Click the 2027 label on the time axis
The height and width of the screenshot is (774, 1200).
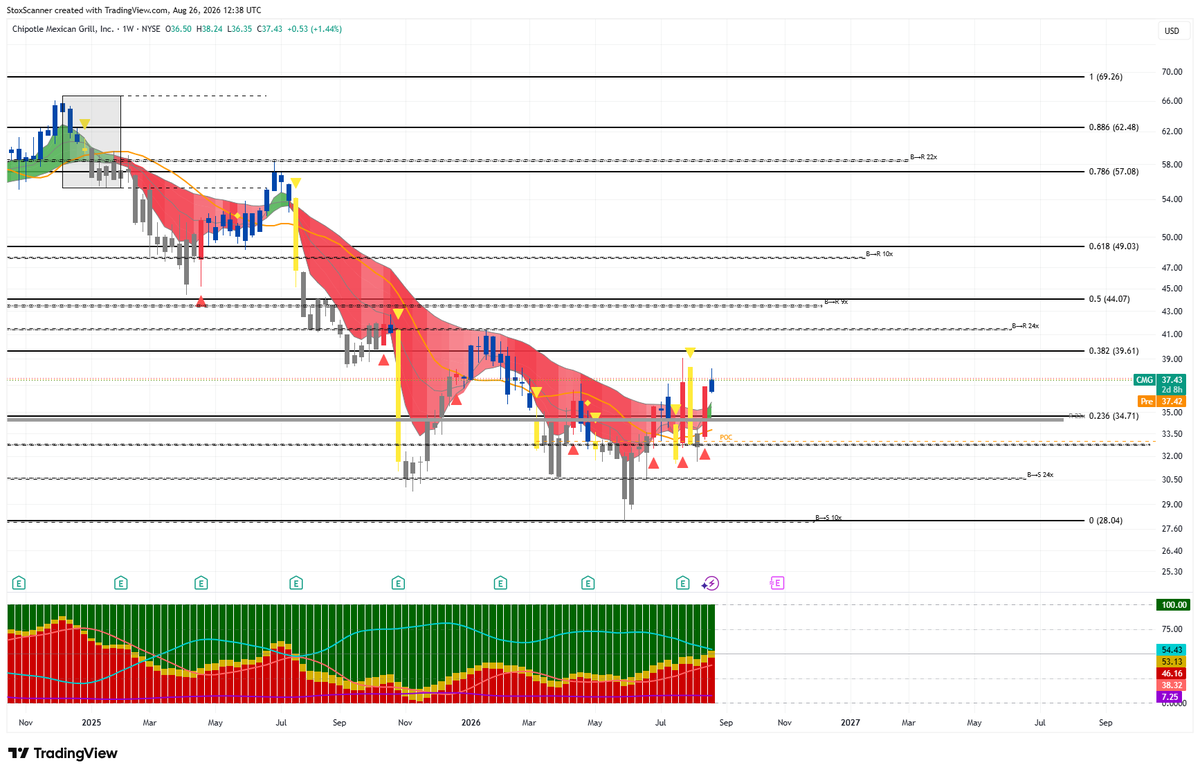(850, 721)
